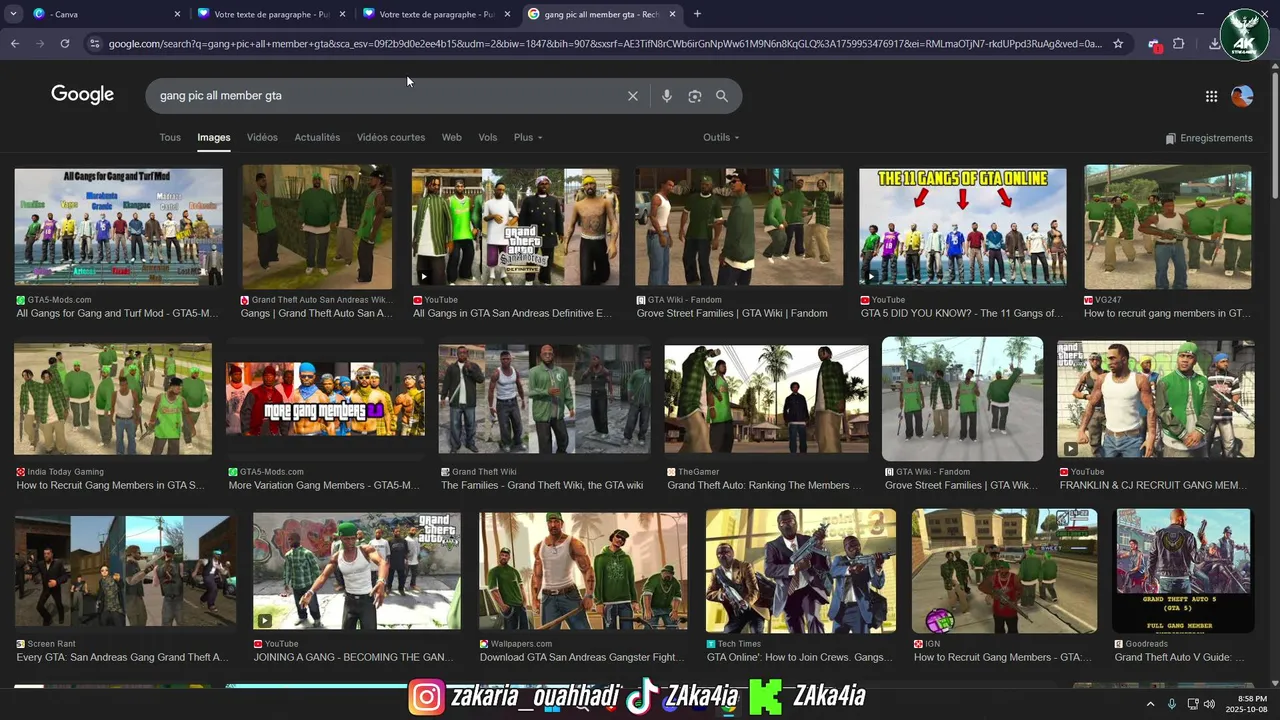This screenshot has width=1280, height=720.
Task: Click the search query input field
Action: pos(390,96)
